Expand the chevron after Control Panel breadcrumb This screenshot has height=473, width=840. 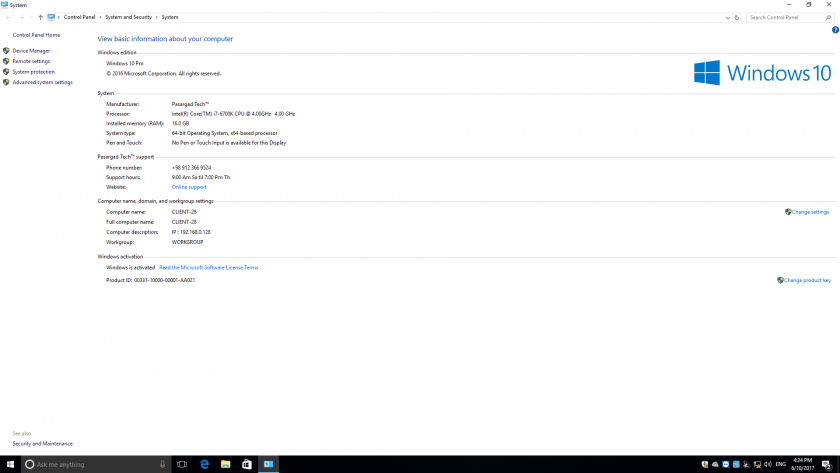[x=101, y=17]
